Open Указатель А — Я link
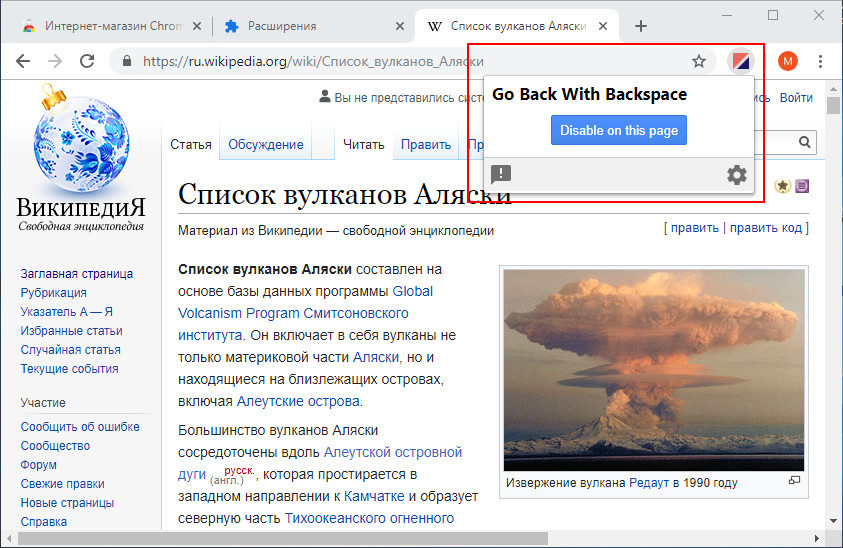The height and width of the screenshot is (548, 843). 67,312
